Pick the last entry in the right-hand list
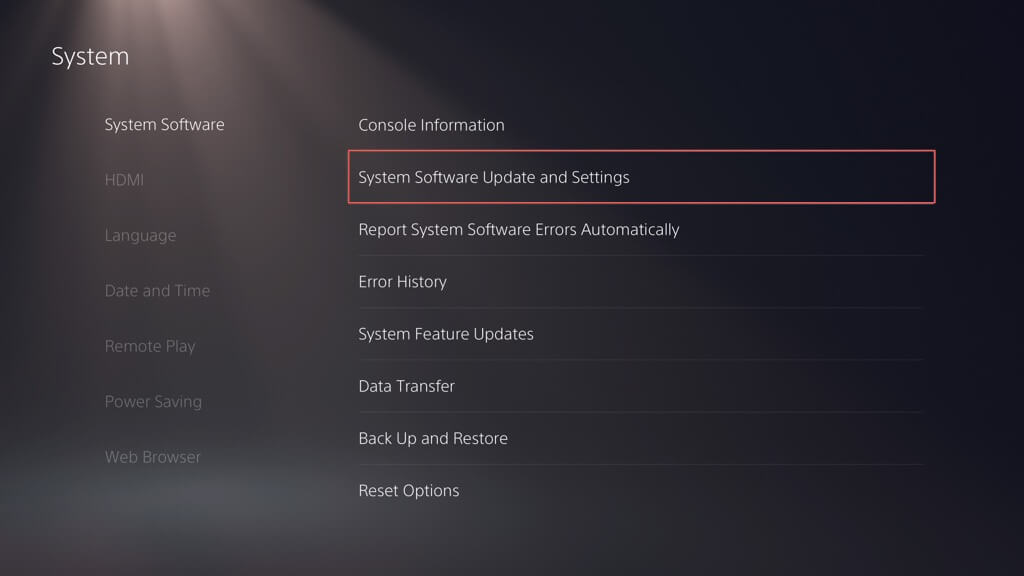 tap(409, 491)
